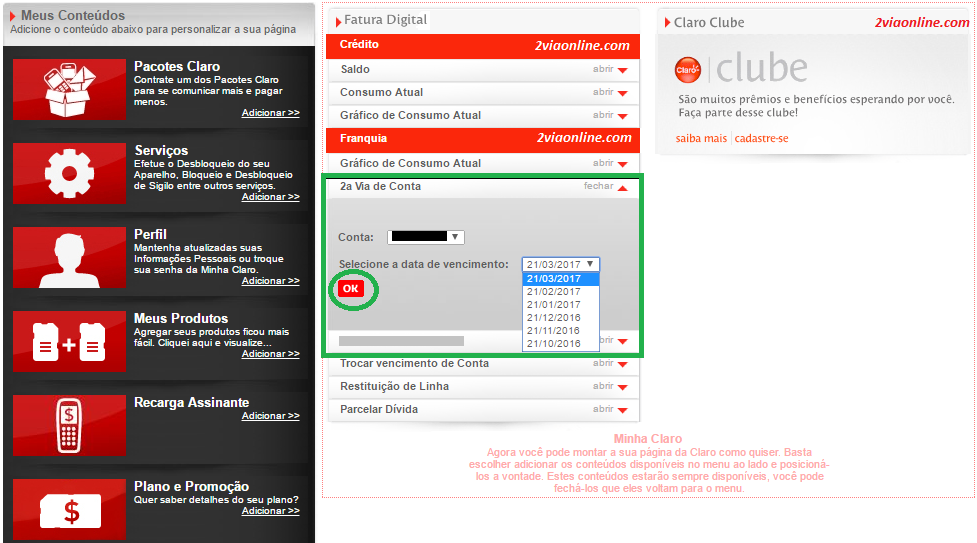
Task: Add the Meus Produtos content
Action: (270, 354)
